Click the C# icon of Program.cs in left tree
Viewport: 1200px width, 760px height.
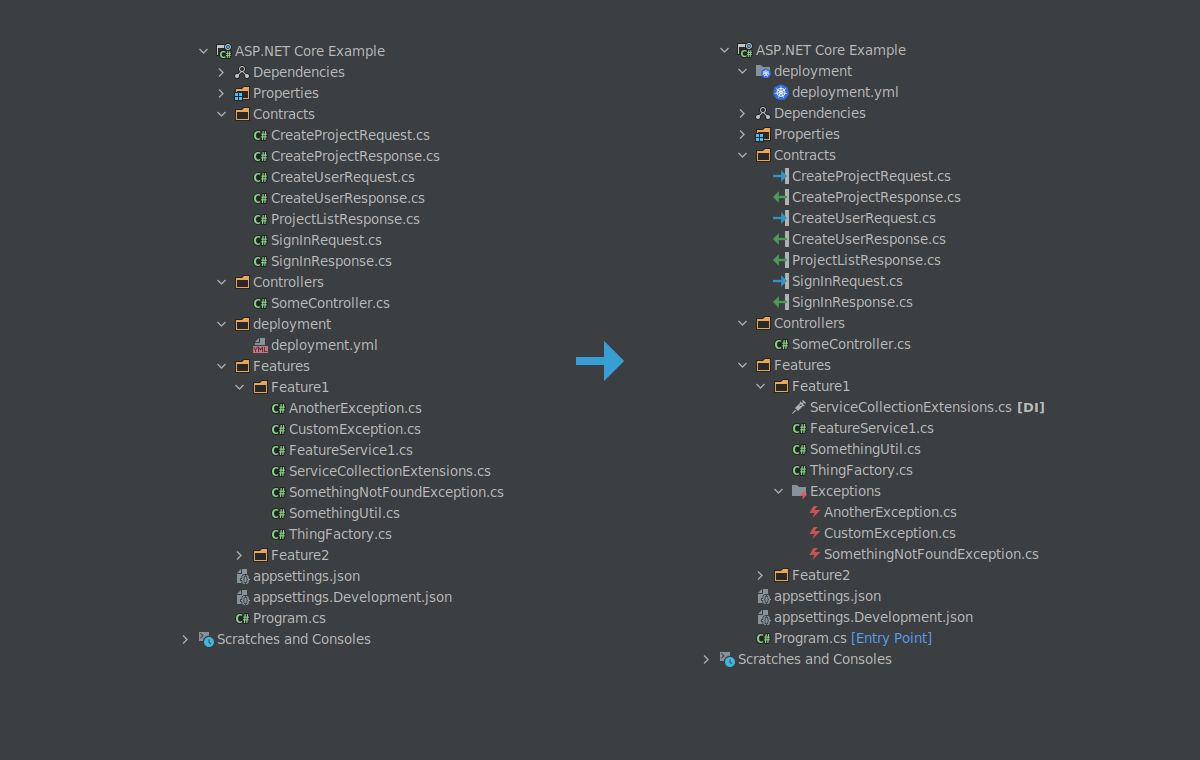pos(242,618)
